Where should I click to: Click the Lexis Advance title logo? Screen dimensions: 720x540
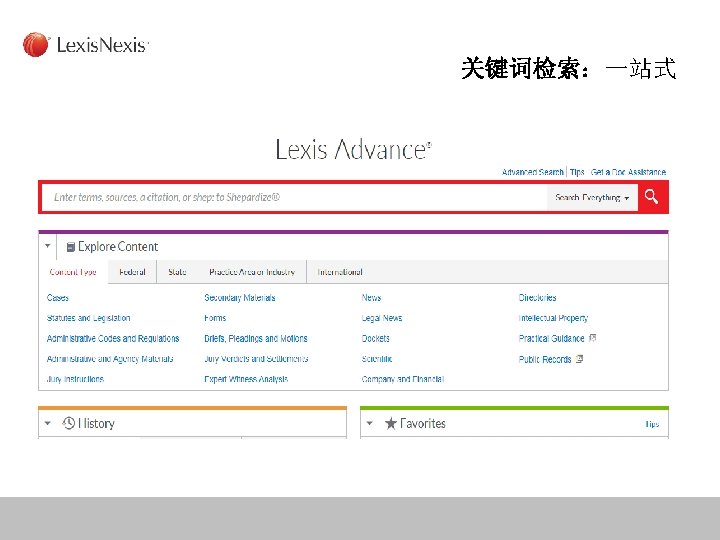click(x=354, y=149)
